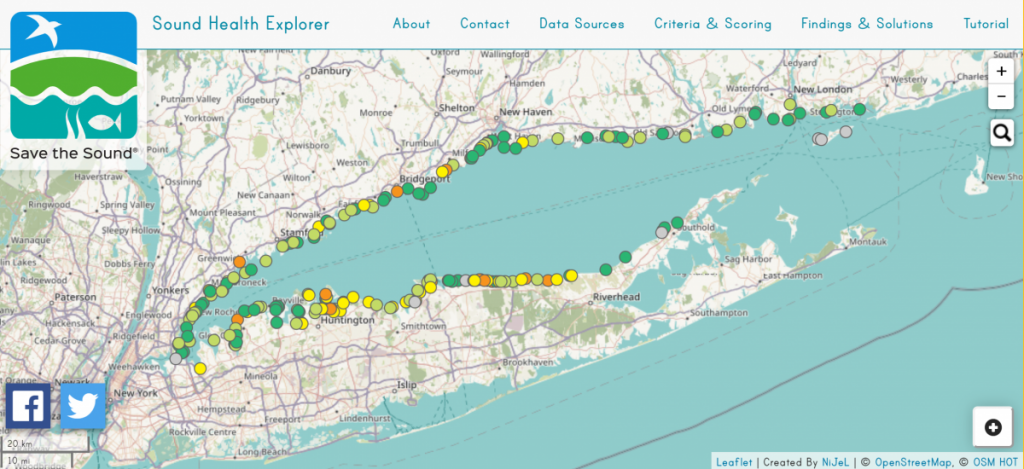The height and width of the screenshot is (469, 1024).
Task: Go to the Contact menu item
Action: pyautogui.click(x=484, y=24)
